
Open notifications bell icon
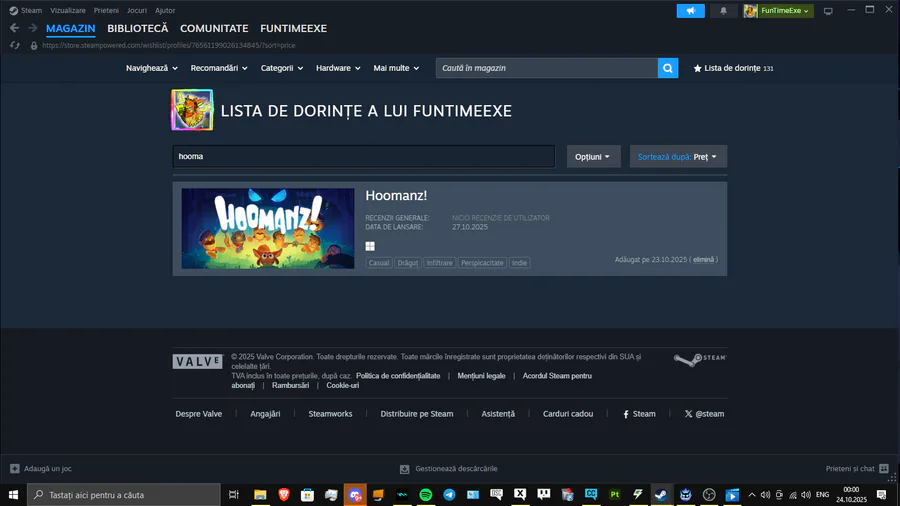tap(723, 10)
